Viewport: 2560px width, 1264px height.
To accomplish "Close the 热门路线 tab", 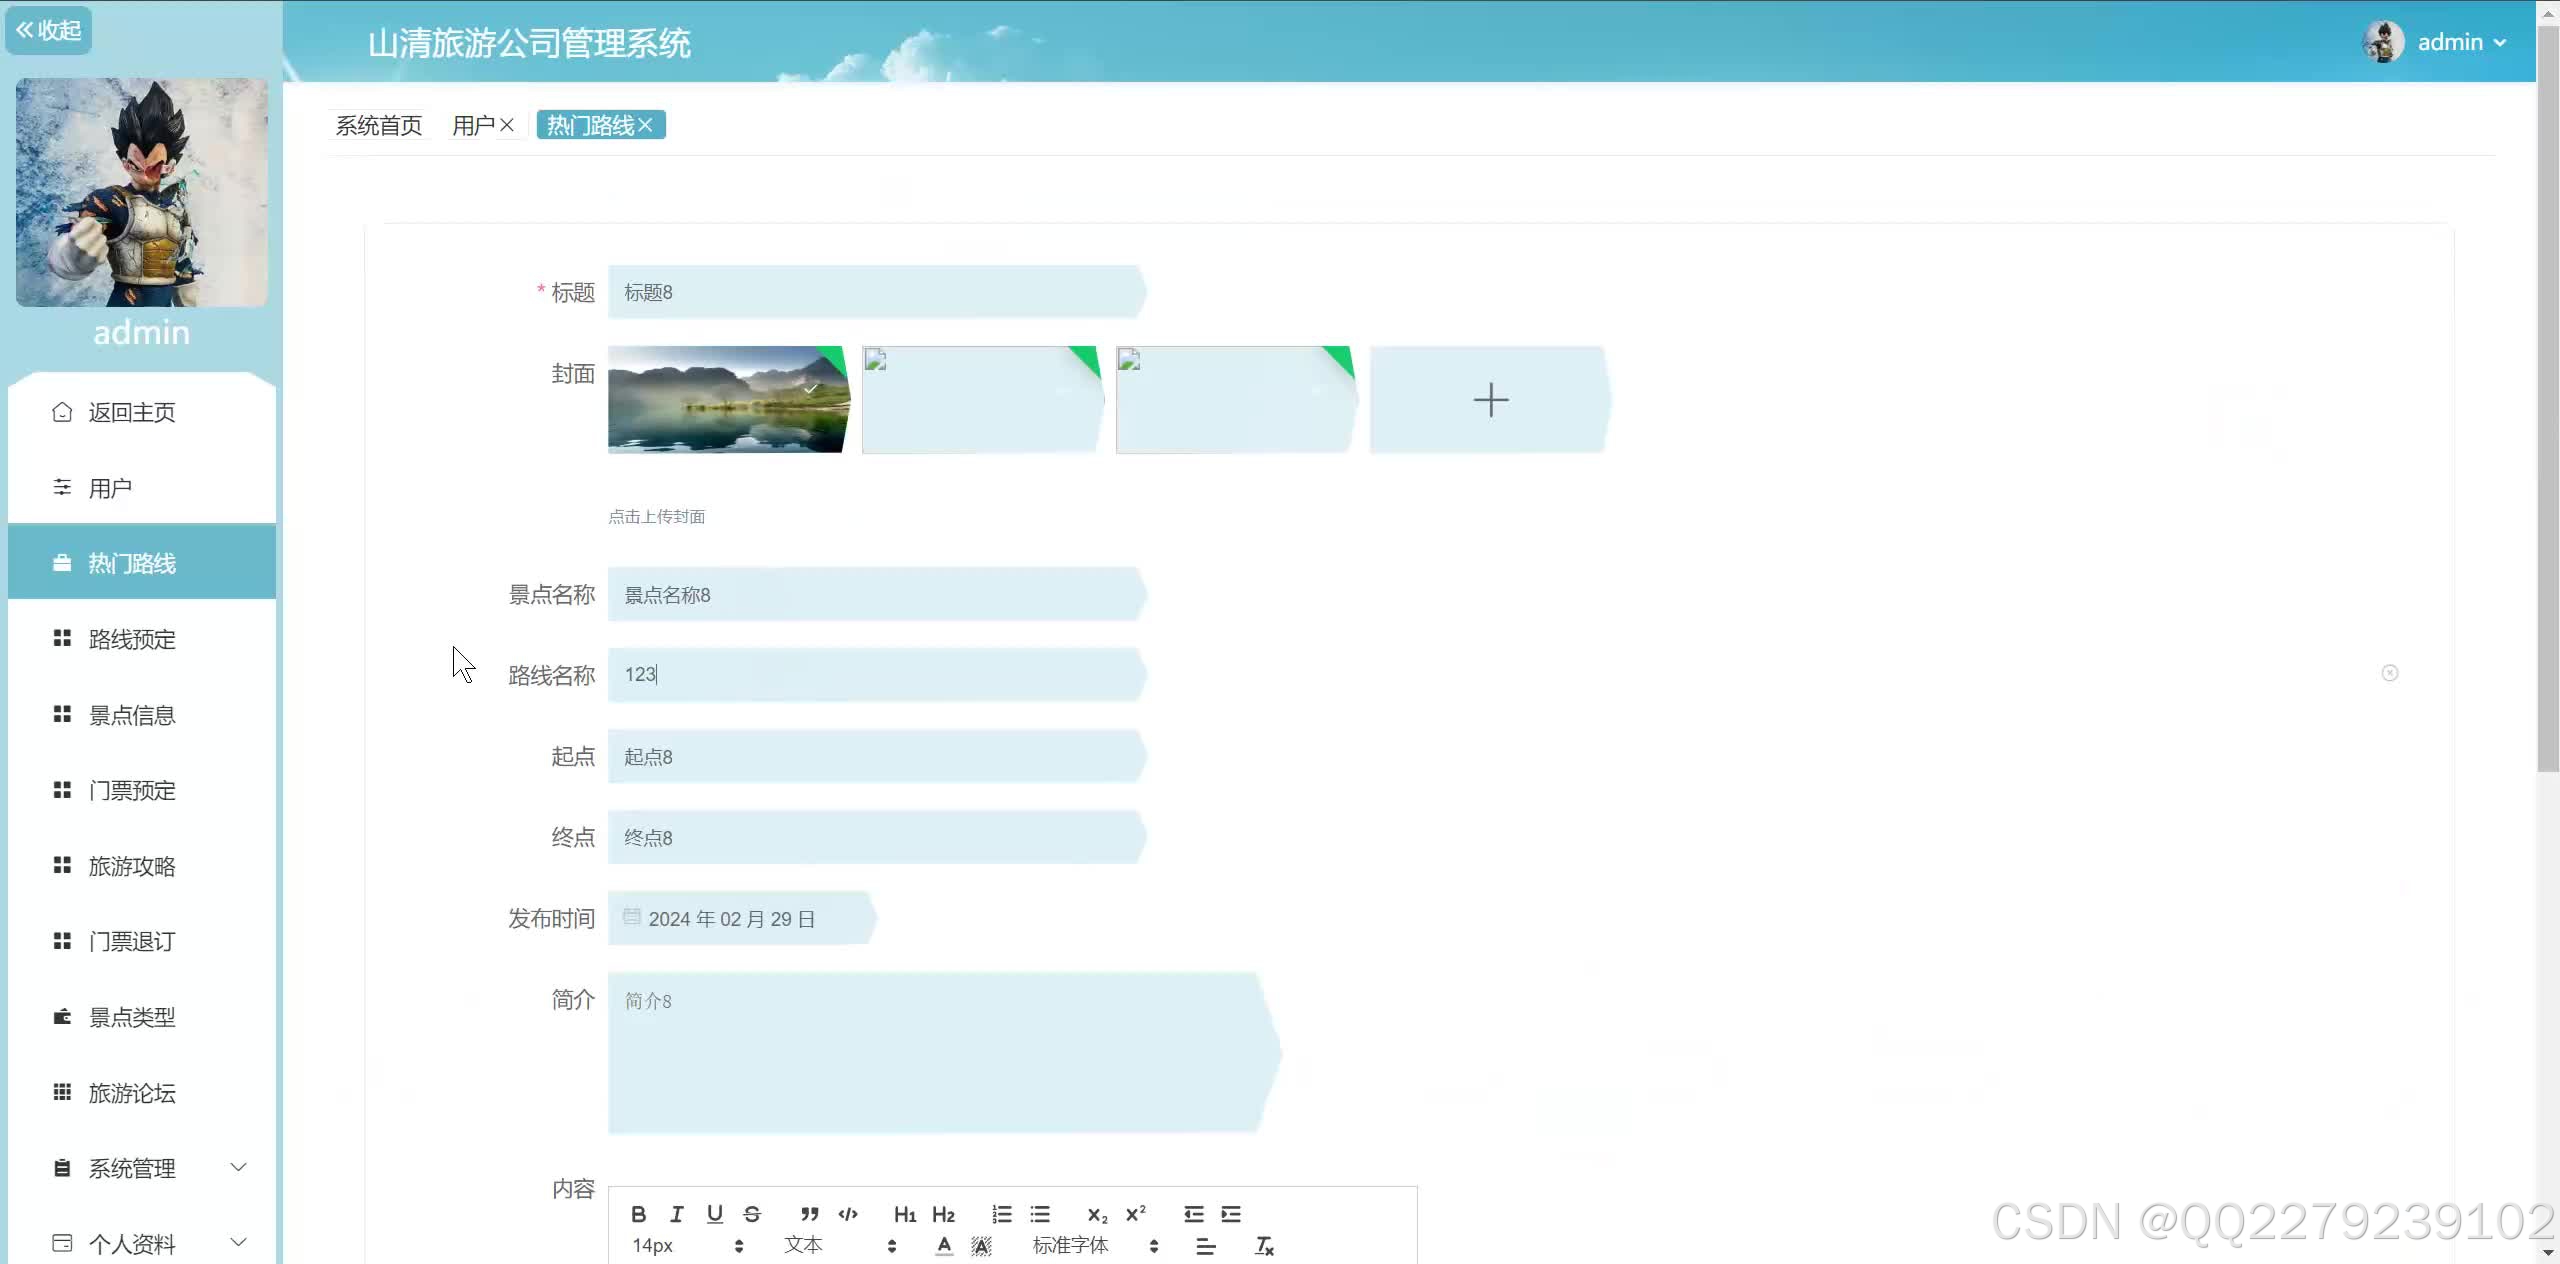I will [x=646, y=125].
